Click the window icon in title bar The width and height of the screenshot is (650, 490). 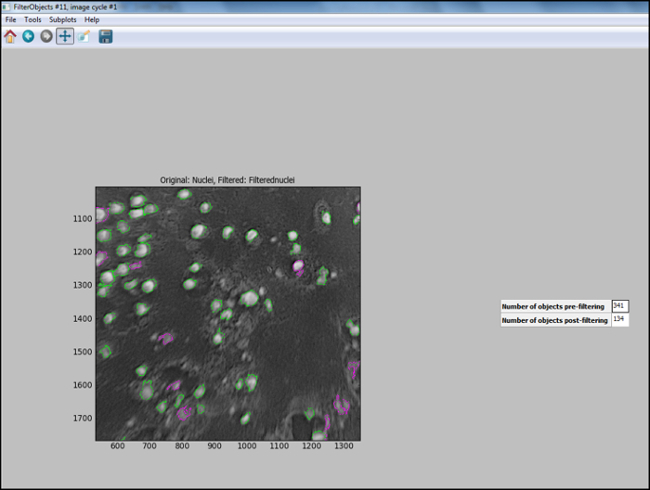click(6, 6)
